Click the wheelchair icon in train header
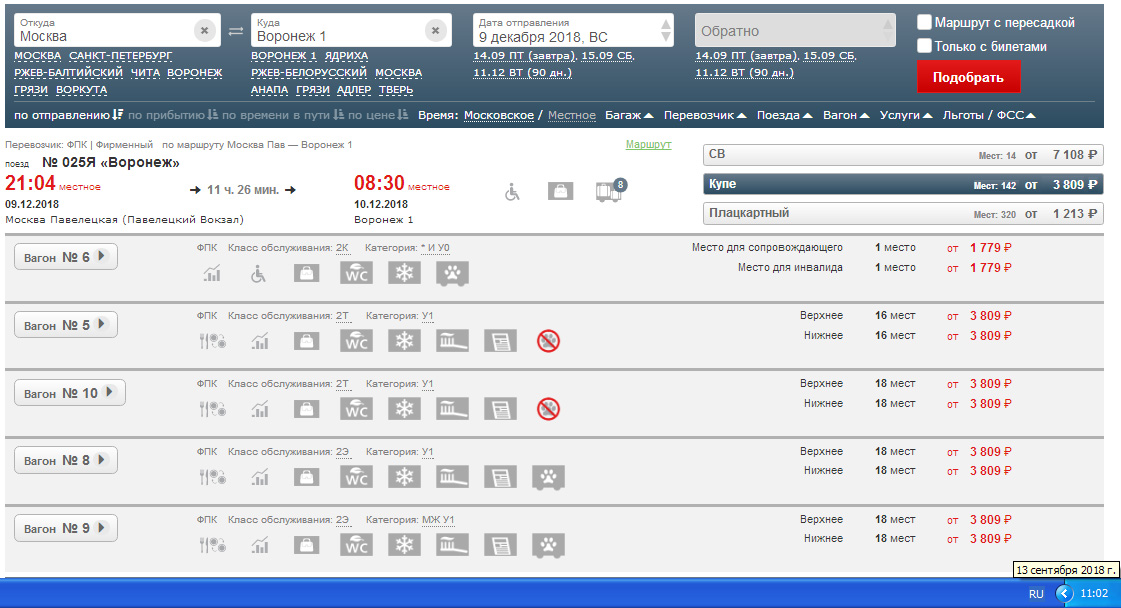Image resolution: width=1121 pixels, height=608 pixels. click(512, 191)
